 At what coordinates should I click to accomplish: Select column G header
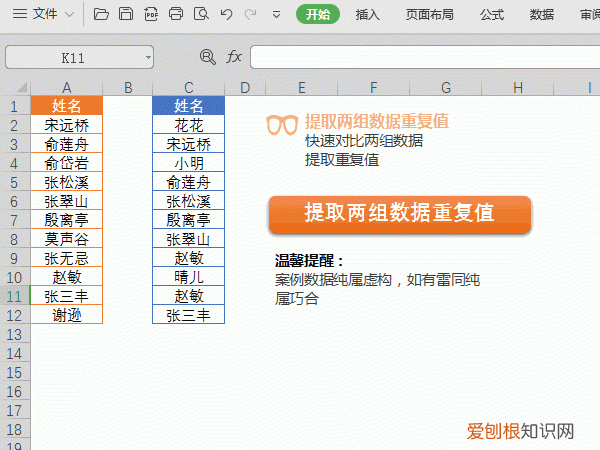(446, 88)
